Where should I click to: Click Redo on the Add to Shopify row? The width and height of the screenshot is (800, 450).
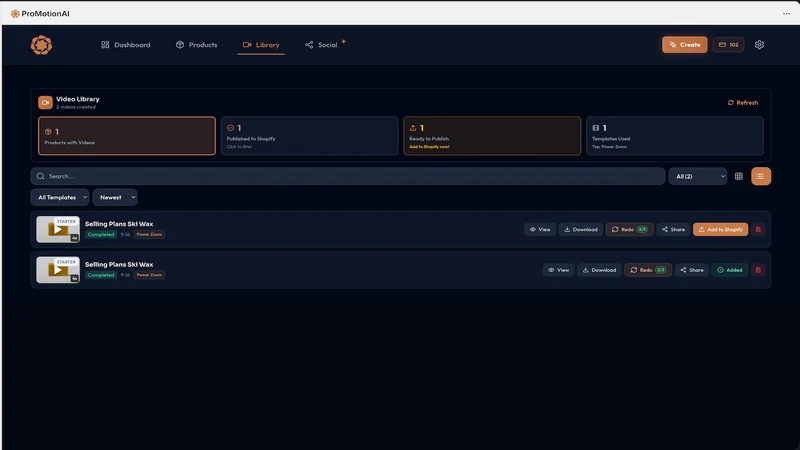click(x=629, y=230)
